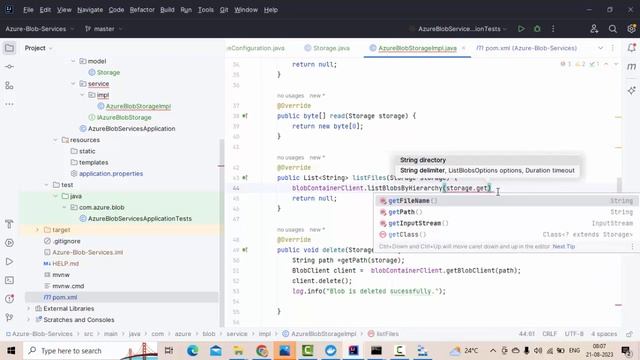
Task: Click the 4 spaces indent widget
Action: [604, 334]
